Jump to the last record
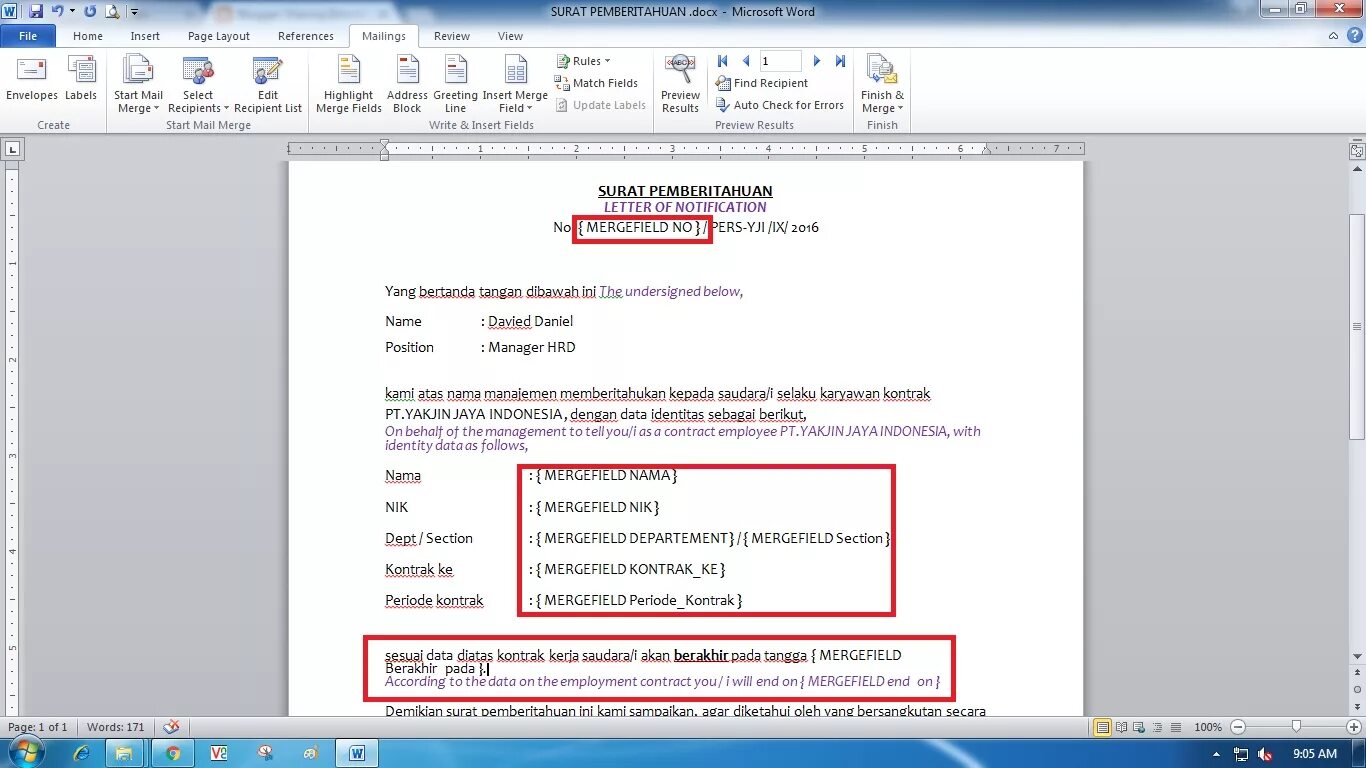This screenshot has width=1366, height=768. pyautogui.click(x=840, y=60)
